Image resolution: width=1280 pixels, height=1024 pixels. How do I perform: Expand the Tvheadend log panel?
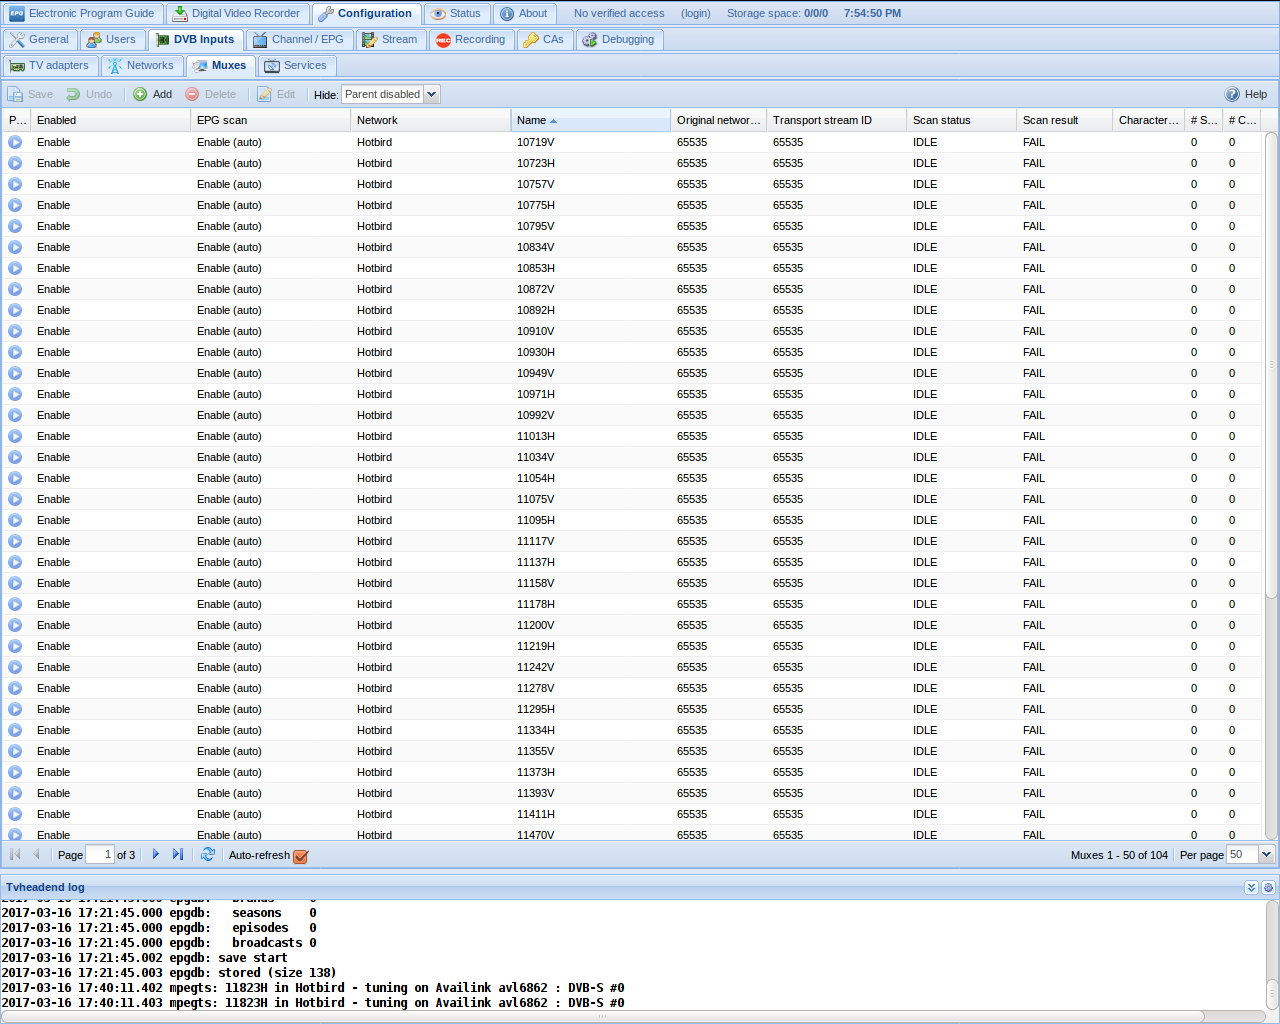(x=1251, y=887)
